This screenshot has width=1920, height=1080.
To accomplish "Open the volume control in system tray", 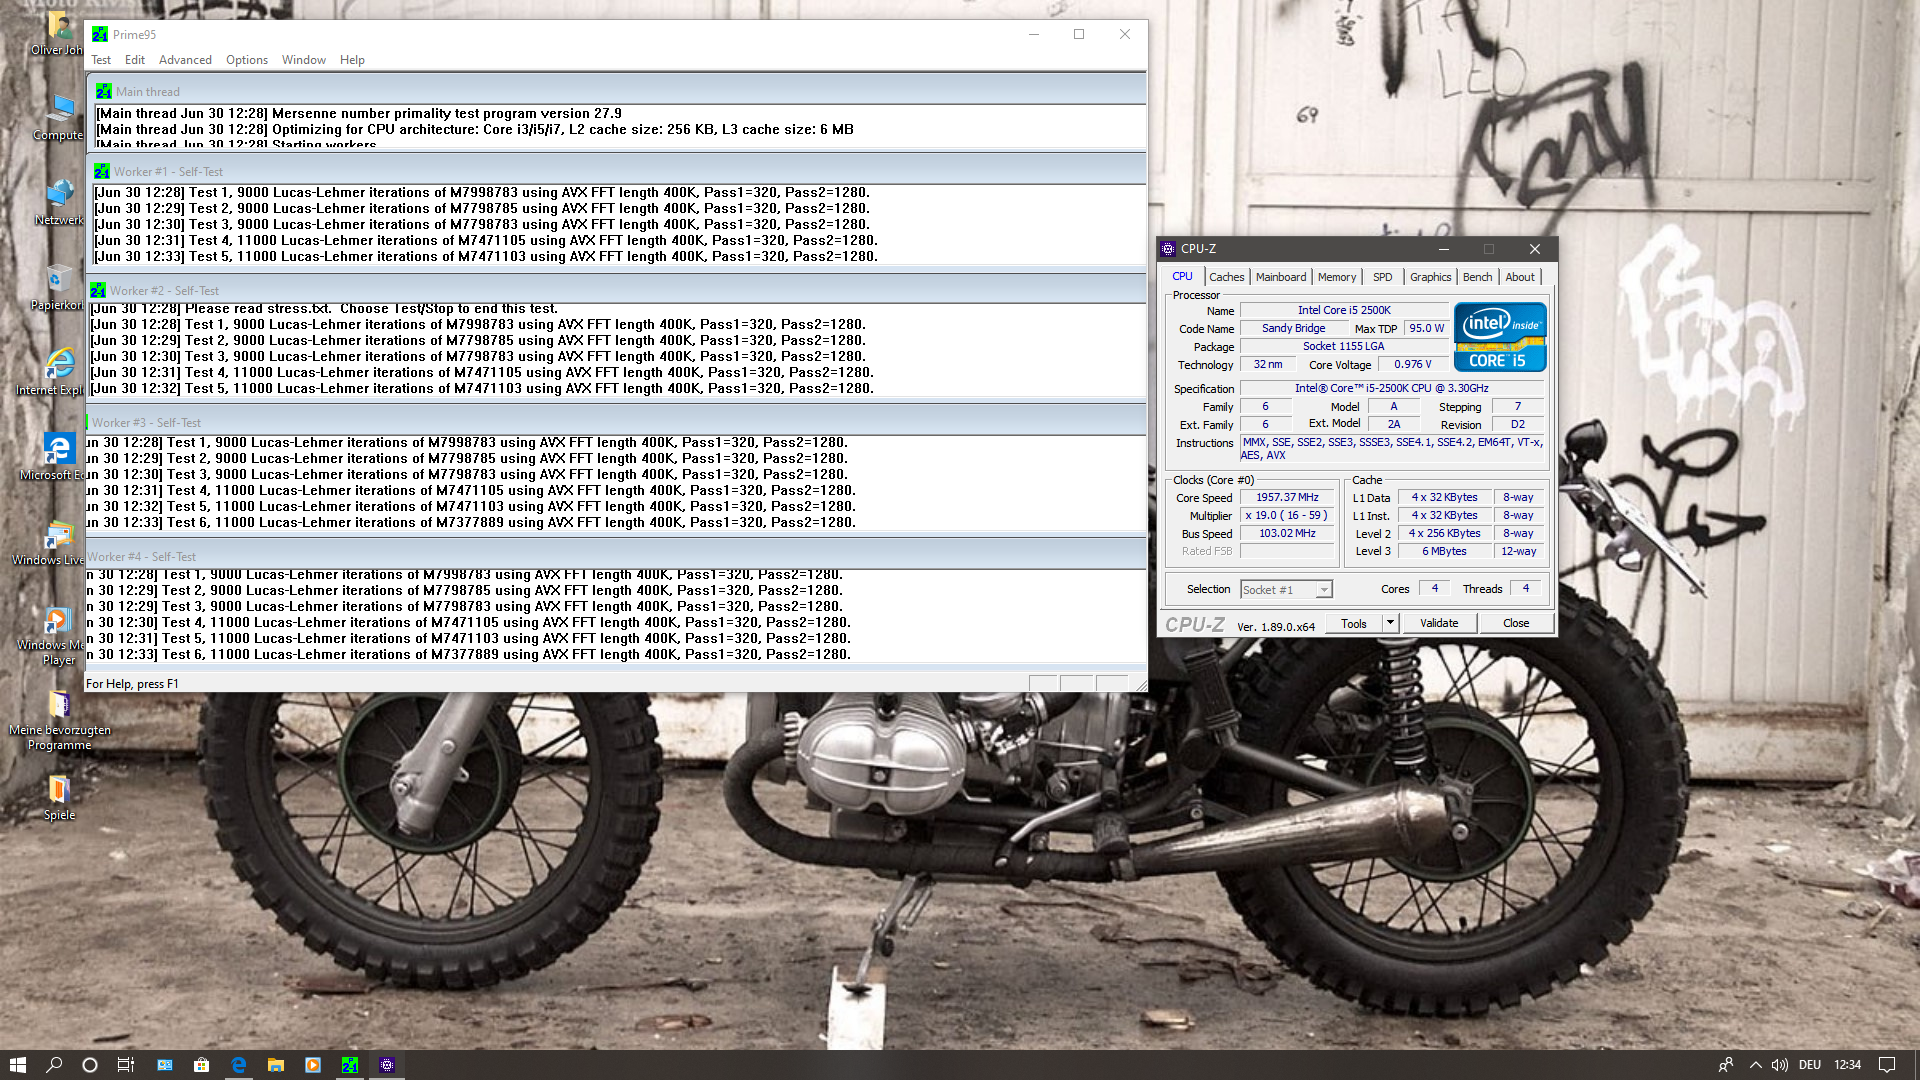I will 1780,1065.
